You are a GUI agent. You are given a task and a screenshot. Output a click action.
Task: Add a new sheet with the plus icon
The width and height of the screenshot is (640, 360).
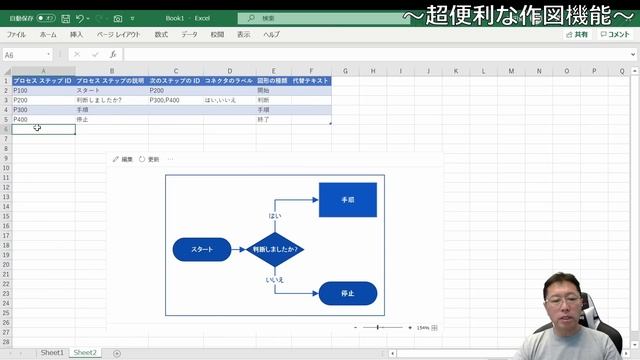(x=117, y=353)
